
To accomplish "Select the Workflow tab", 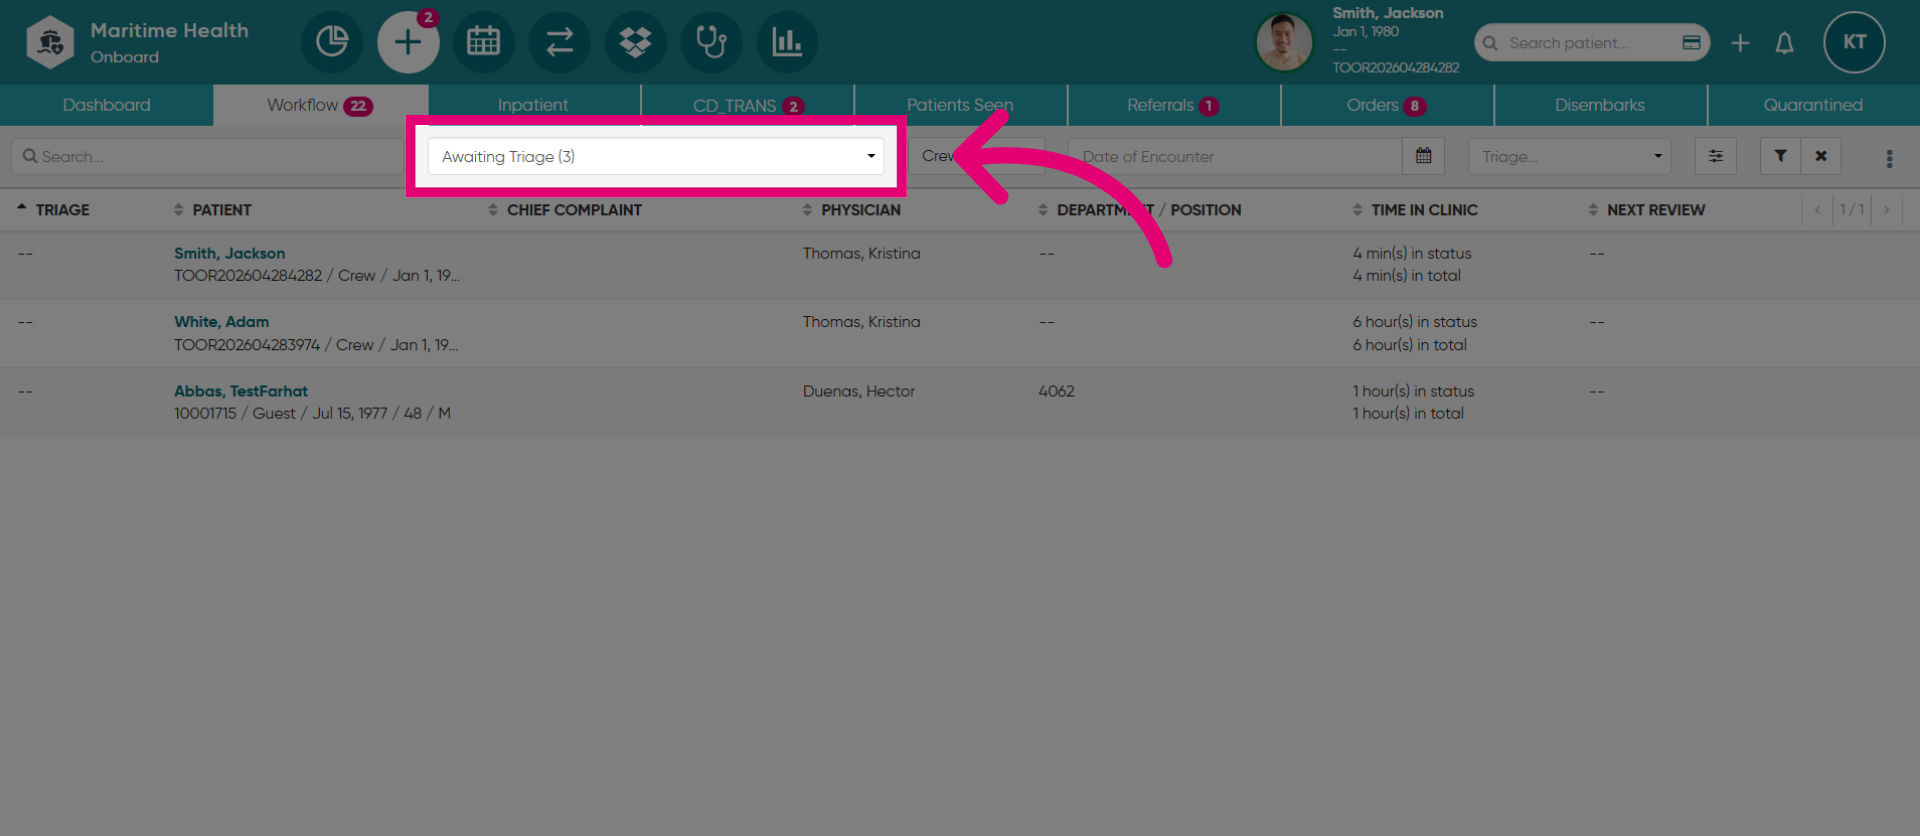I will [x=320, y=105].
